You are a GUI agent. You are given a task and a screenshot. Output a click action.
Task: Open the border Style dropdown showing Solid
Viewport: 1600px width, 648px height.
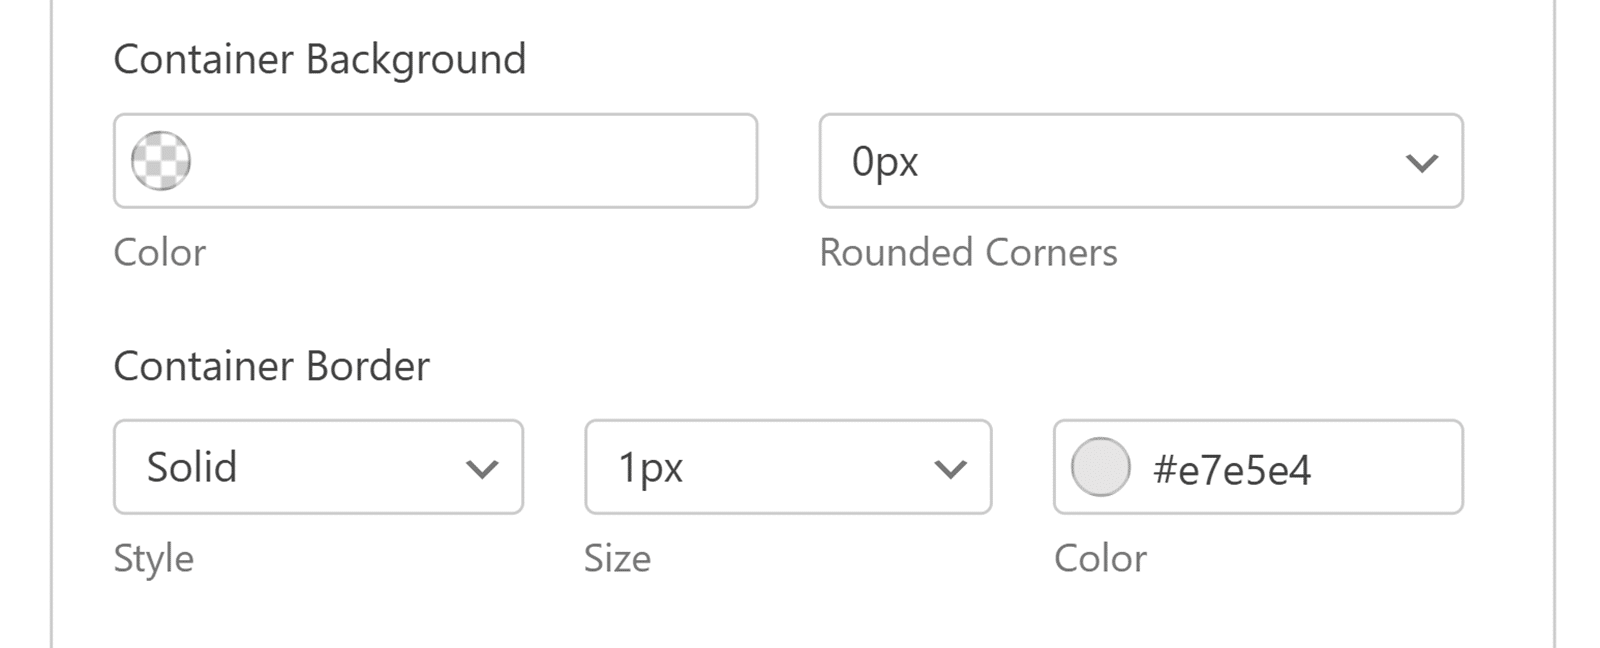click(x=318, y=467)
